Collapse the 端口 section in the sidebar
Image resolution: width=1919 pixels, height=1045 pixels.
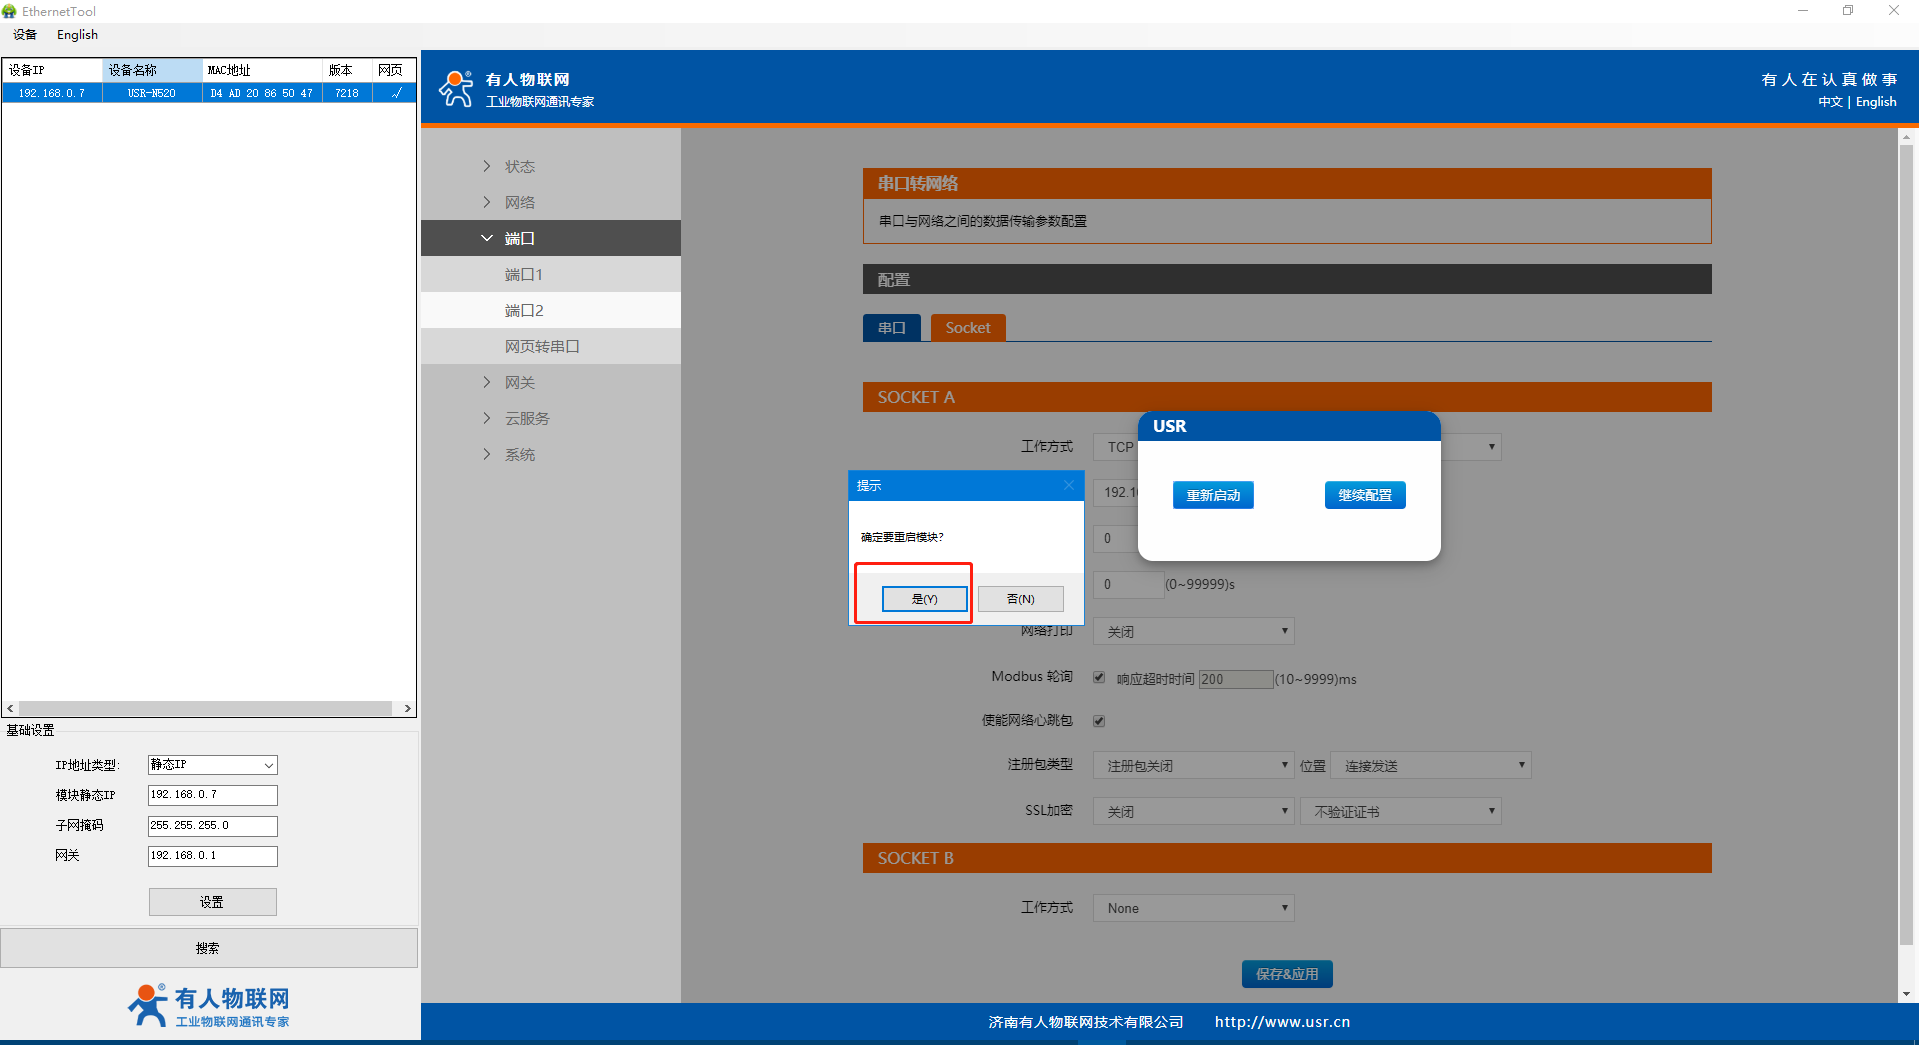487,238
